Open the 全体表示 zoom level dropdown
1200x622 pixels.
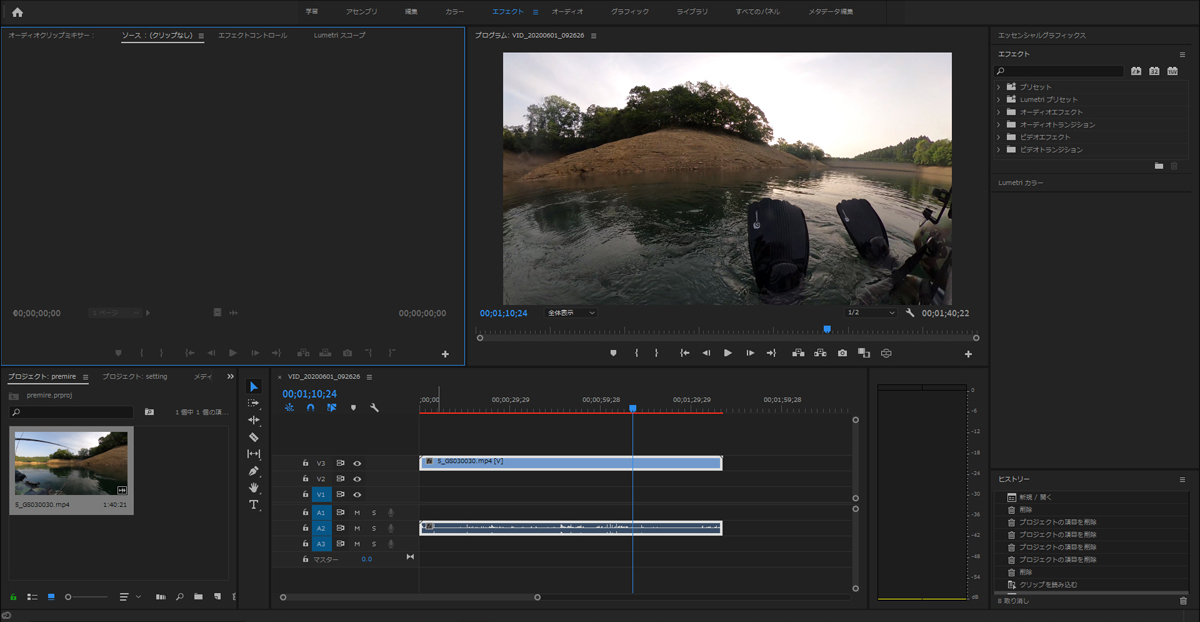coord(570,313)
